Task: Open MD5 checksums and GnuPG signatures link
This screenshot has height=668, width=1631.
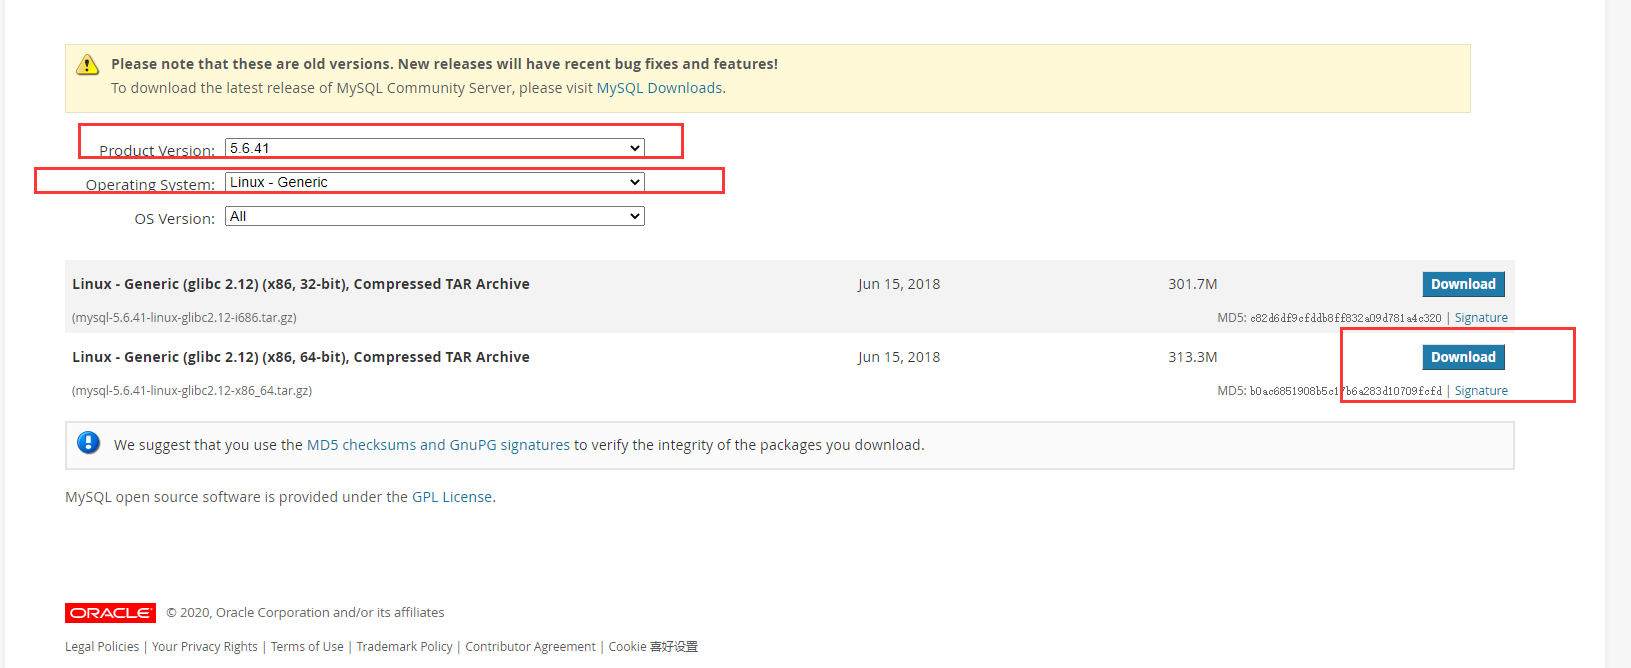Action: point(438,445)
